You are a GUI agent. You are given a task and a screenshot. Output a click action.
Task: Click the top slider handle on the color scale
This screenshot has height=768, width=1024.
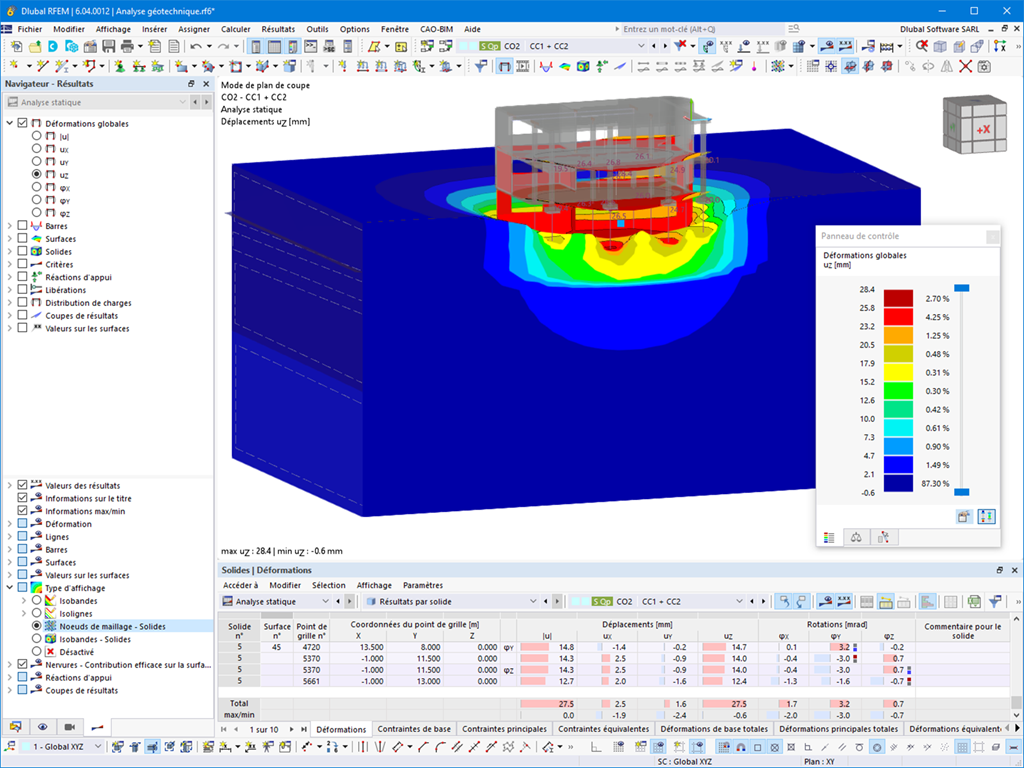click(961, 288)
